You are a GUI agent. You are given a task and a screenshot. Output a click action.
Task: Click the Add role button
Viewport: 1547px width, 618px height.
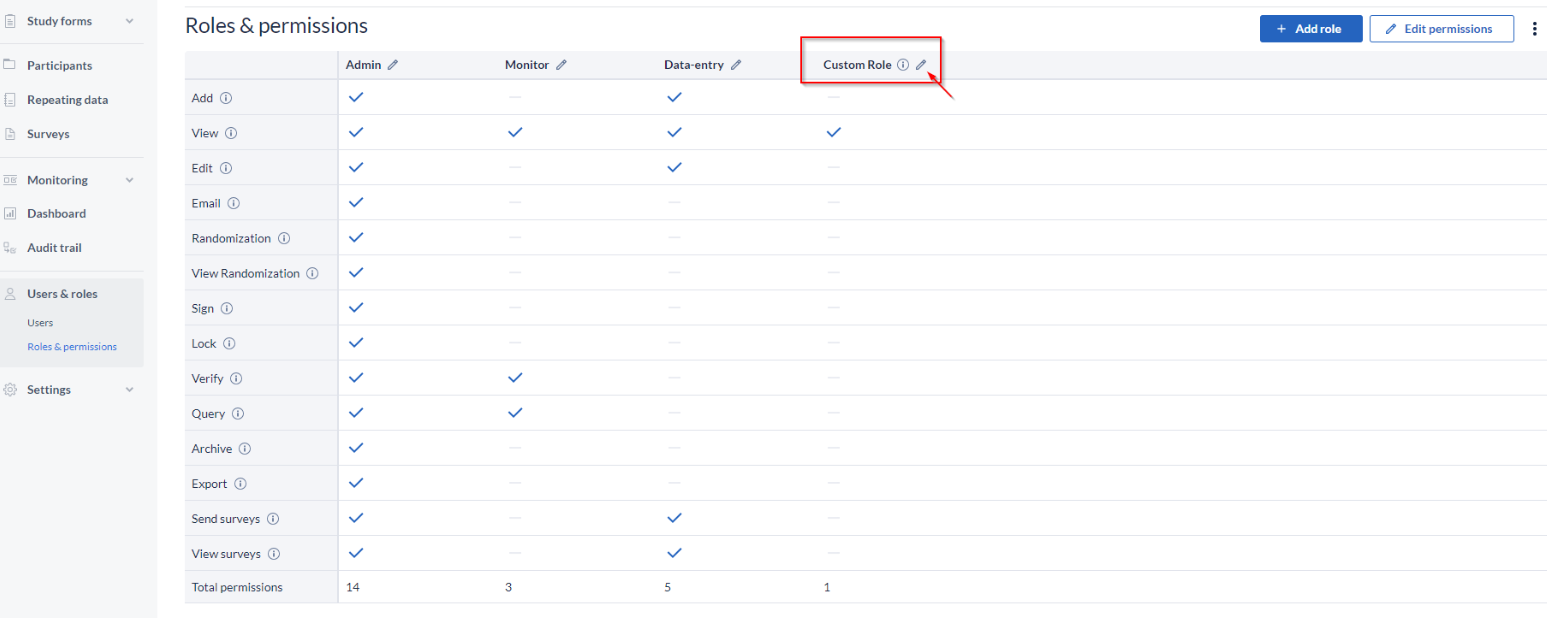coord(1311,29)
